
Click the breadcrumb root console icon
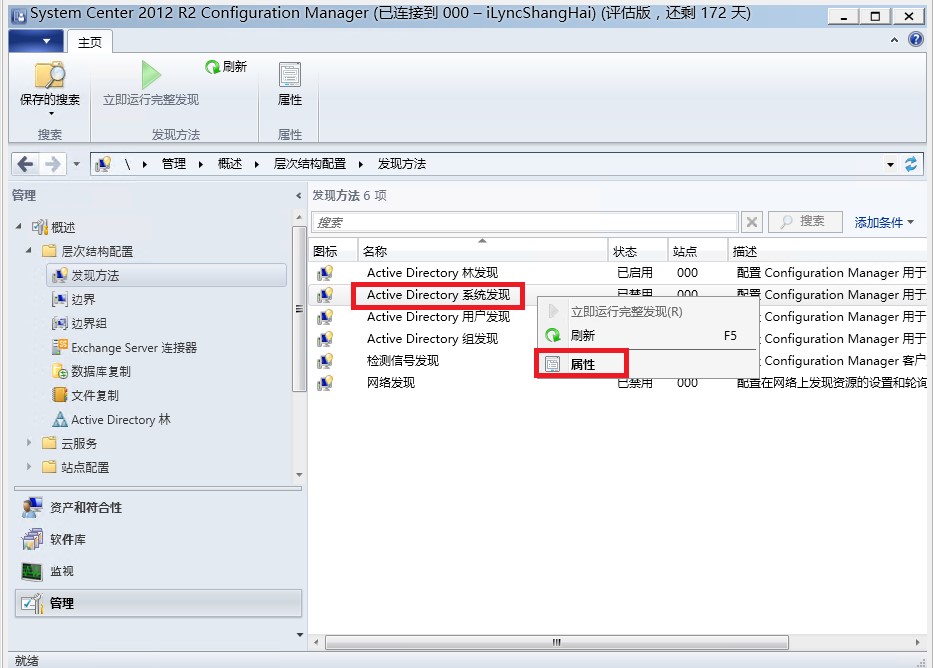point(104,164)
